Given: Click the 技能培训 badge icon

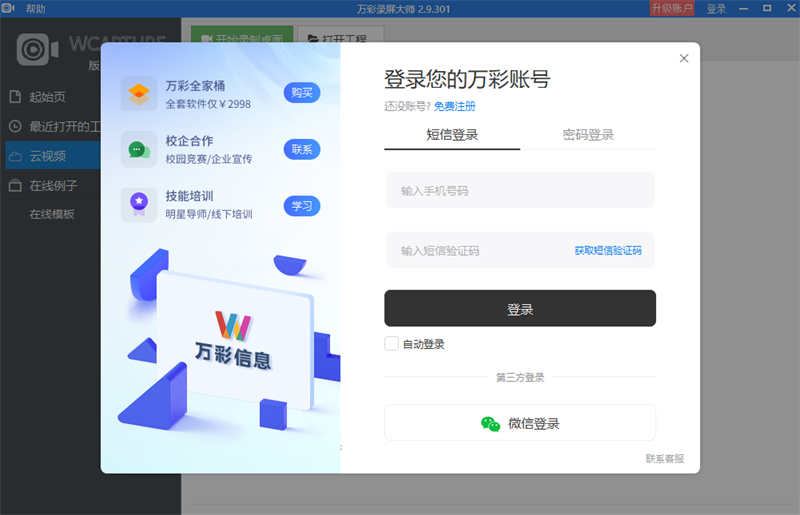Looking at the screenshot, I should pyautogui.click(x=139, y=205).
